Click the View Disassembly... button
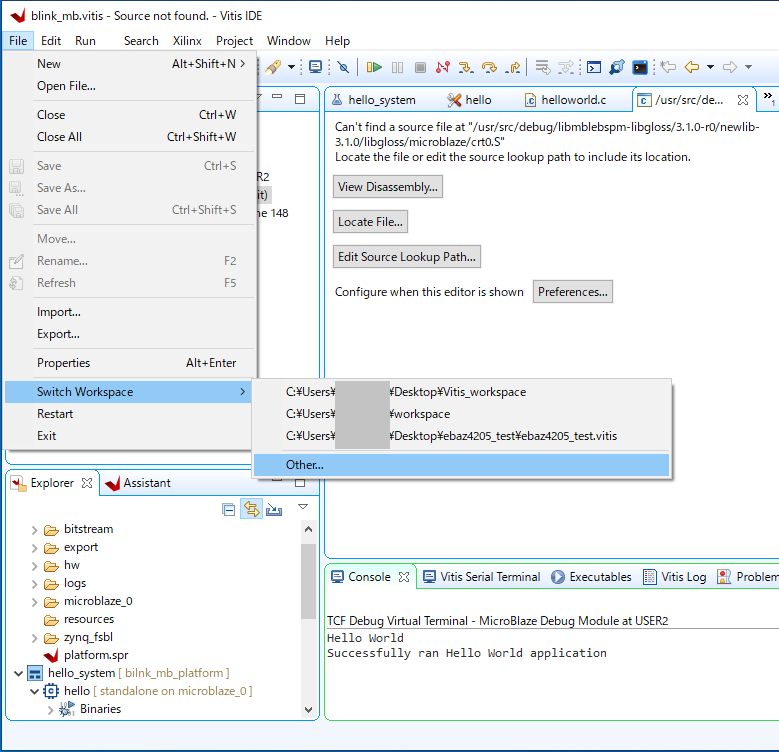Screen dimensions: 779x752 [388, 187]
